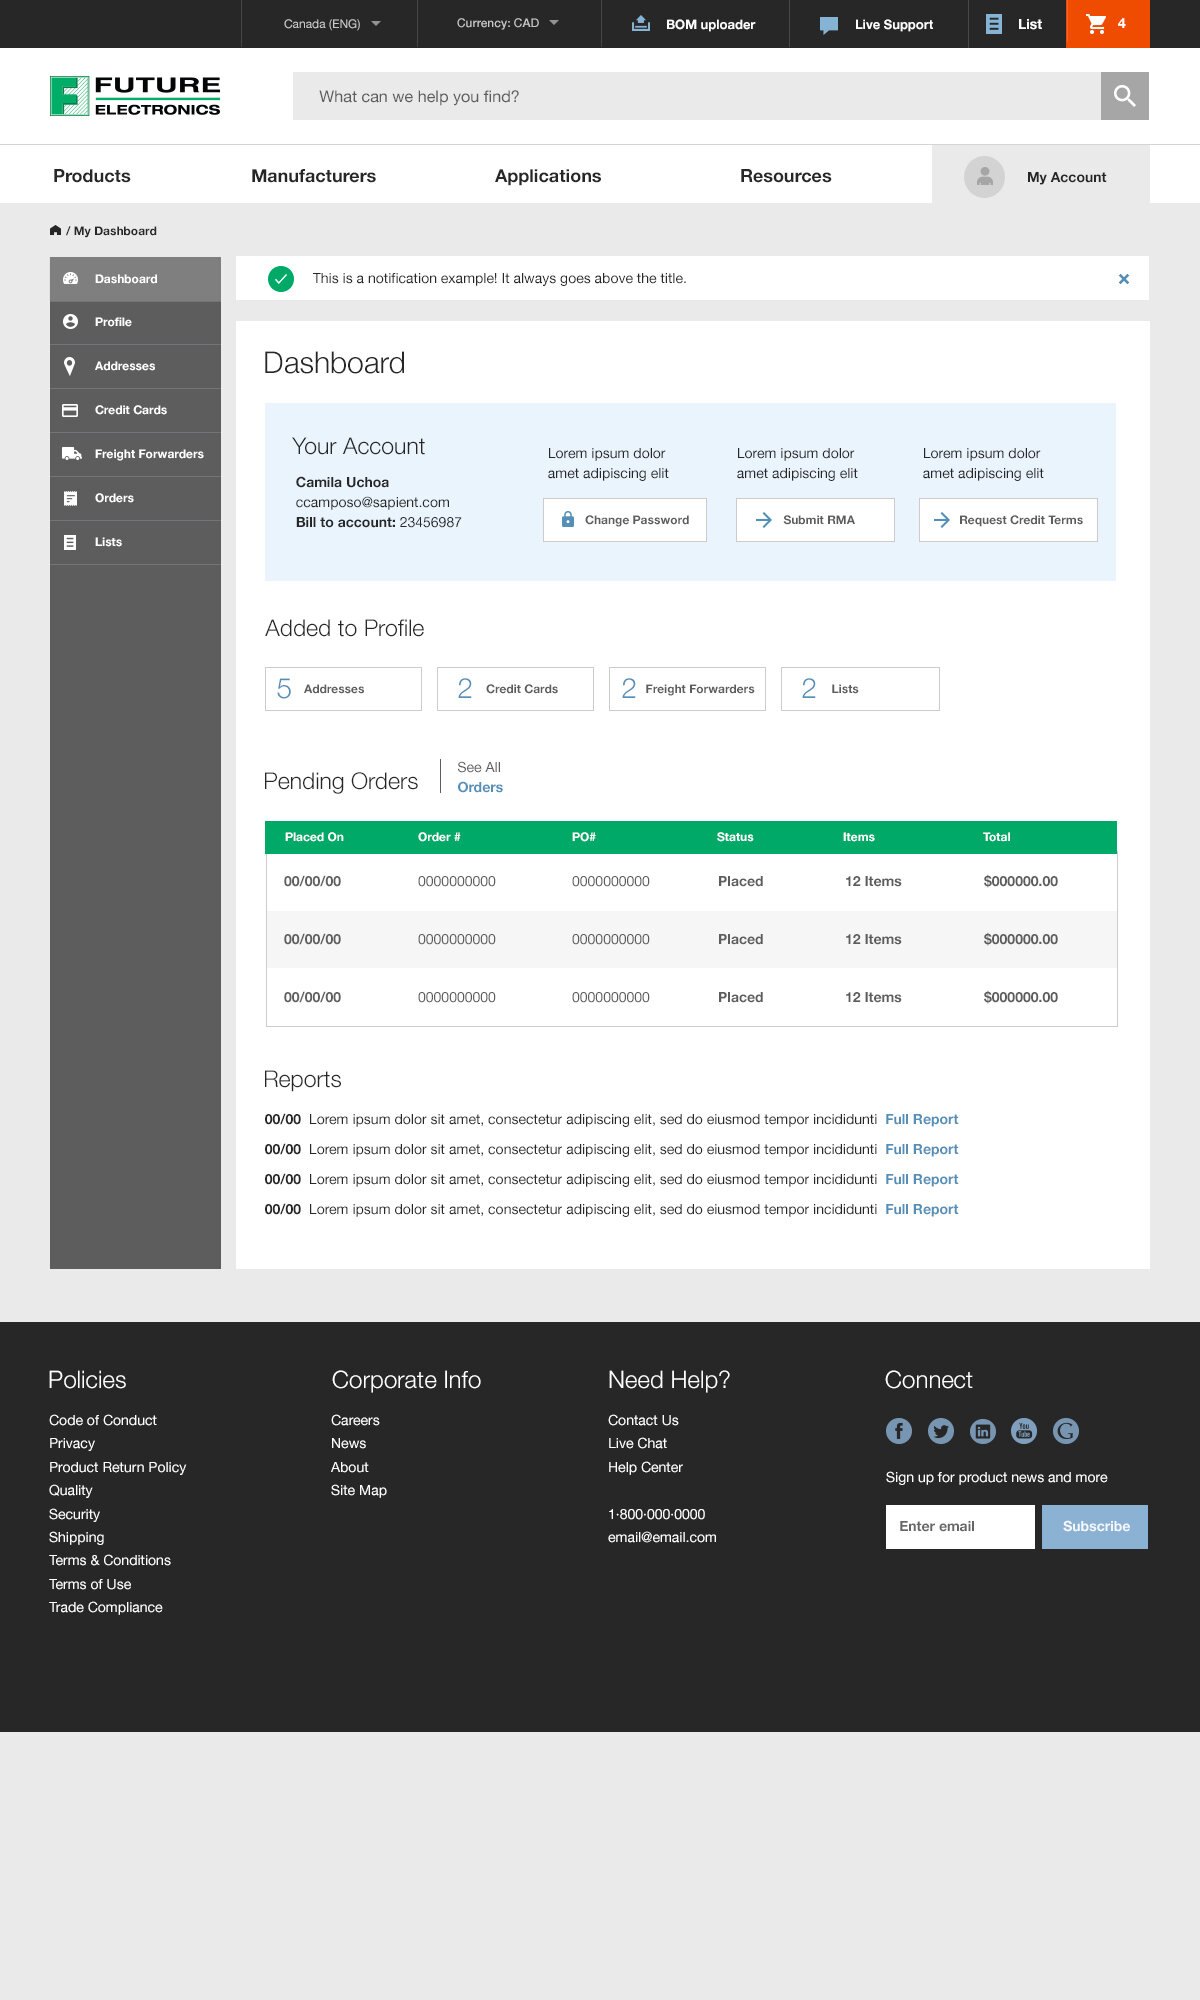Click the Profile person icon in sidebar
The height and width of the screenshot is (2000, 1200).
[x=70, y=322]
